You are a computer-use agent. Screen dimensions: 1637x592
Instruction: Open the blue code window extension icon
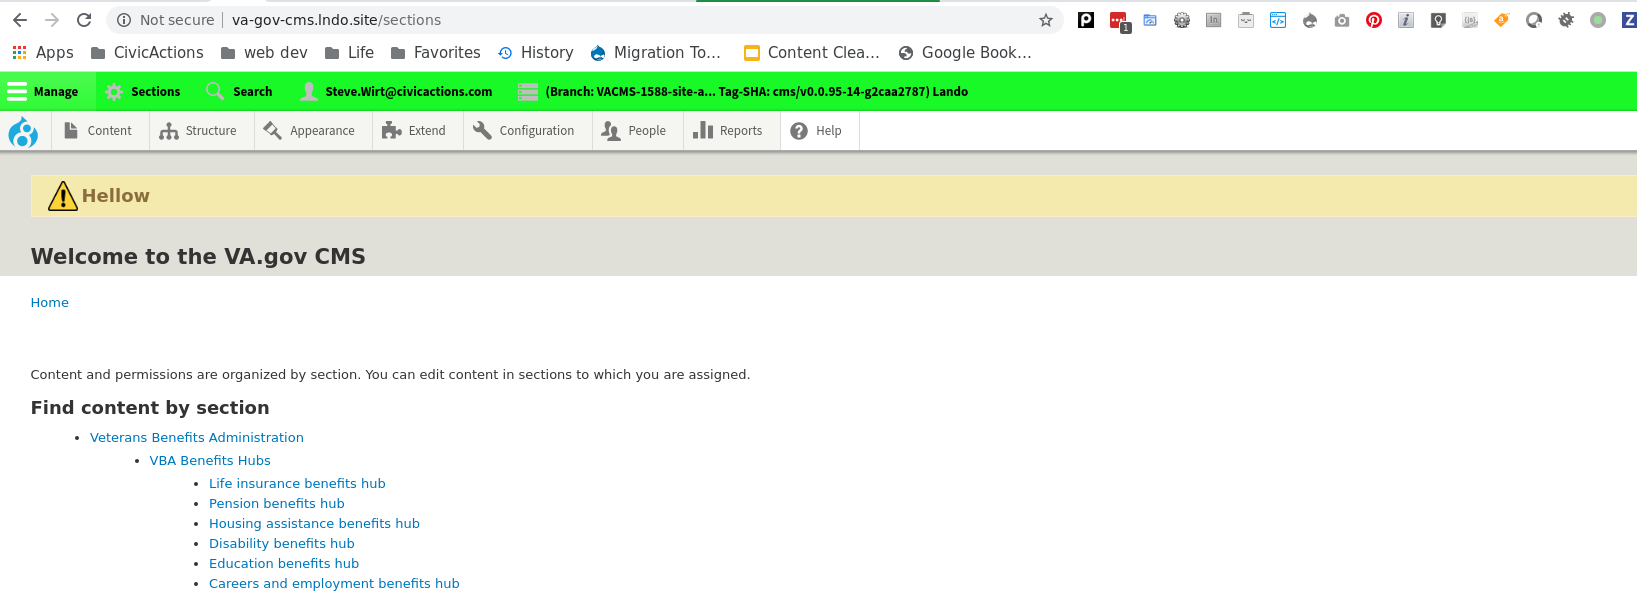click(1278, 20)
